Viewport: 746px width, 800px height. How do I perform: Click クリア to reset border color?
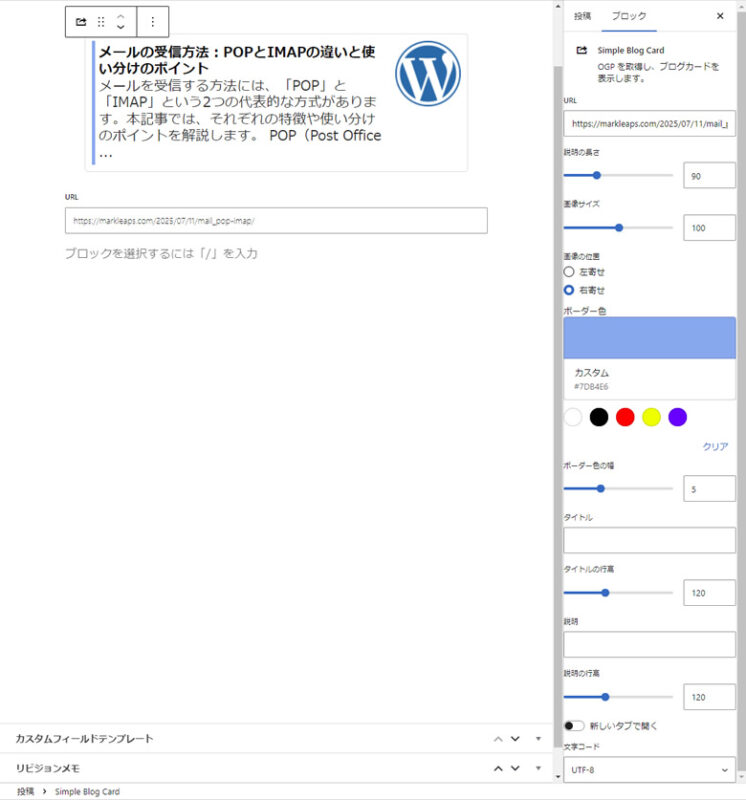click(x=715, y=447)
